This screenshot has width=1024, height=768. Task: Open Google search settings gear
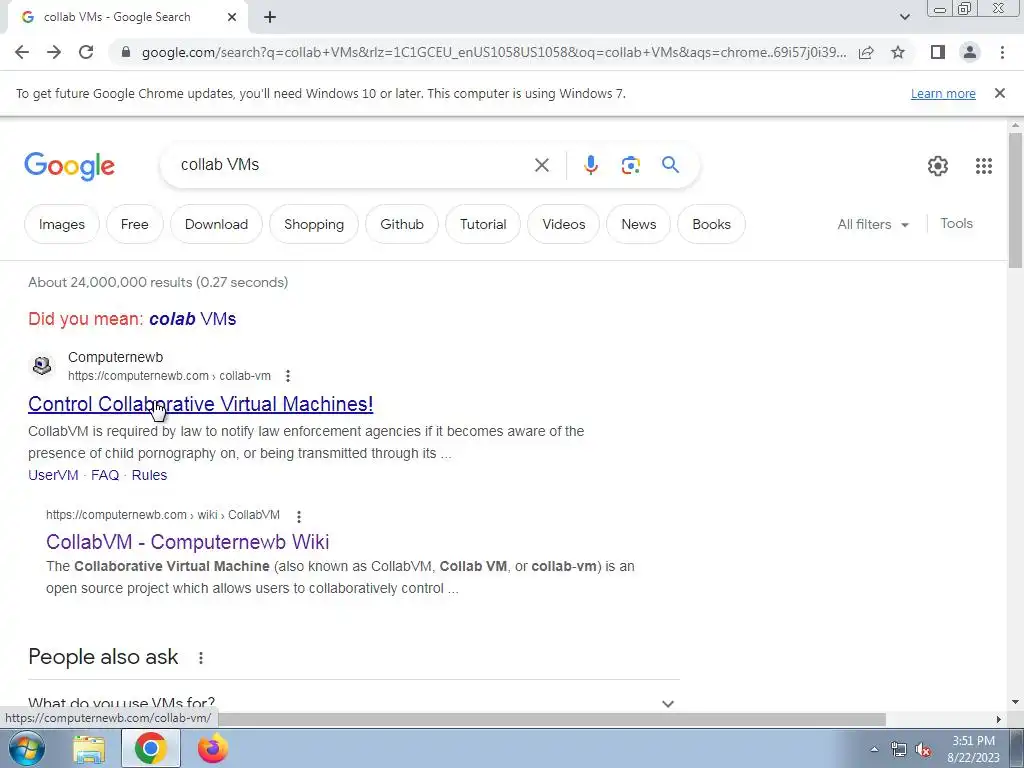click(x=938, y=166)
